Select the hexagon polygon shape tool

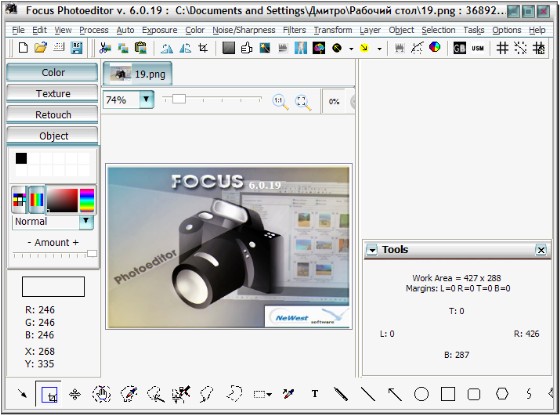(x=502, y=394)
